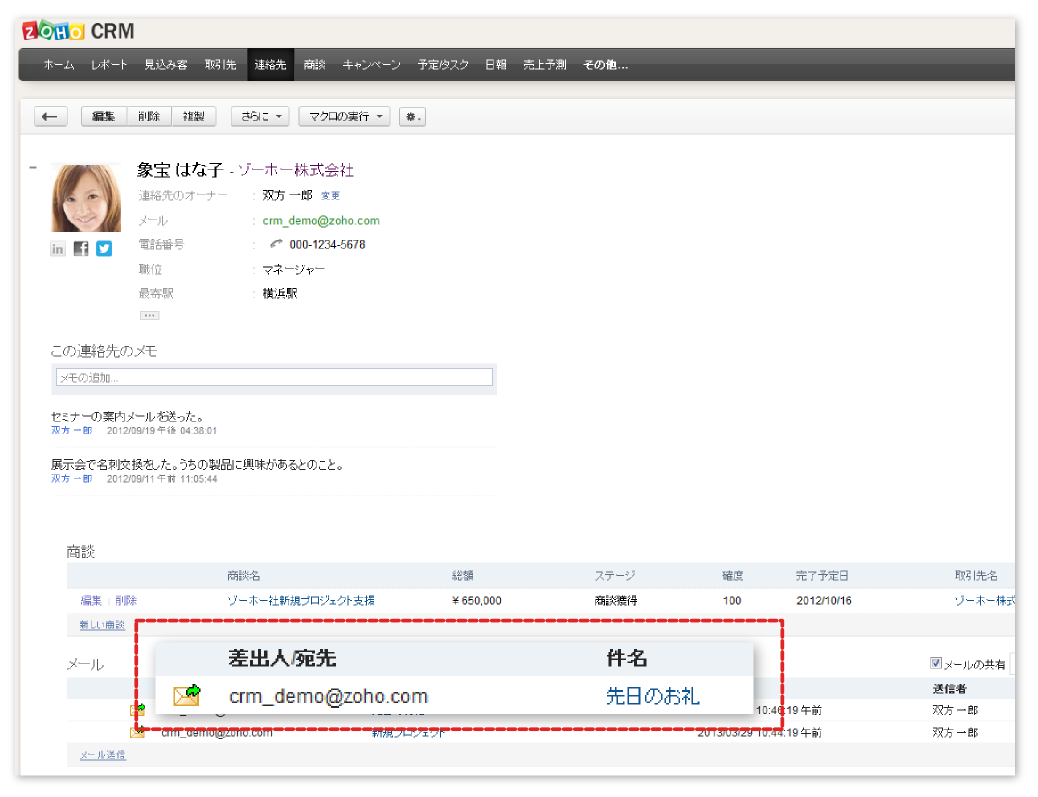Open the 取引先 tab
1038x797 pixels.
(220, 65)
